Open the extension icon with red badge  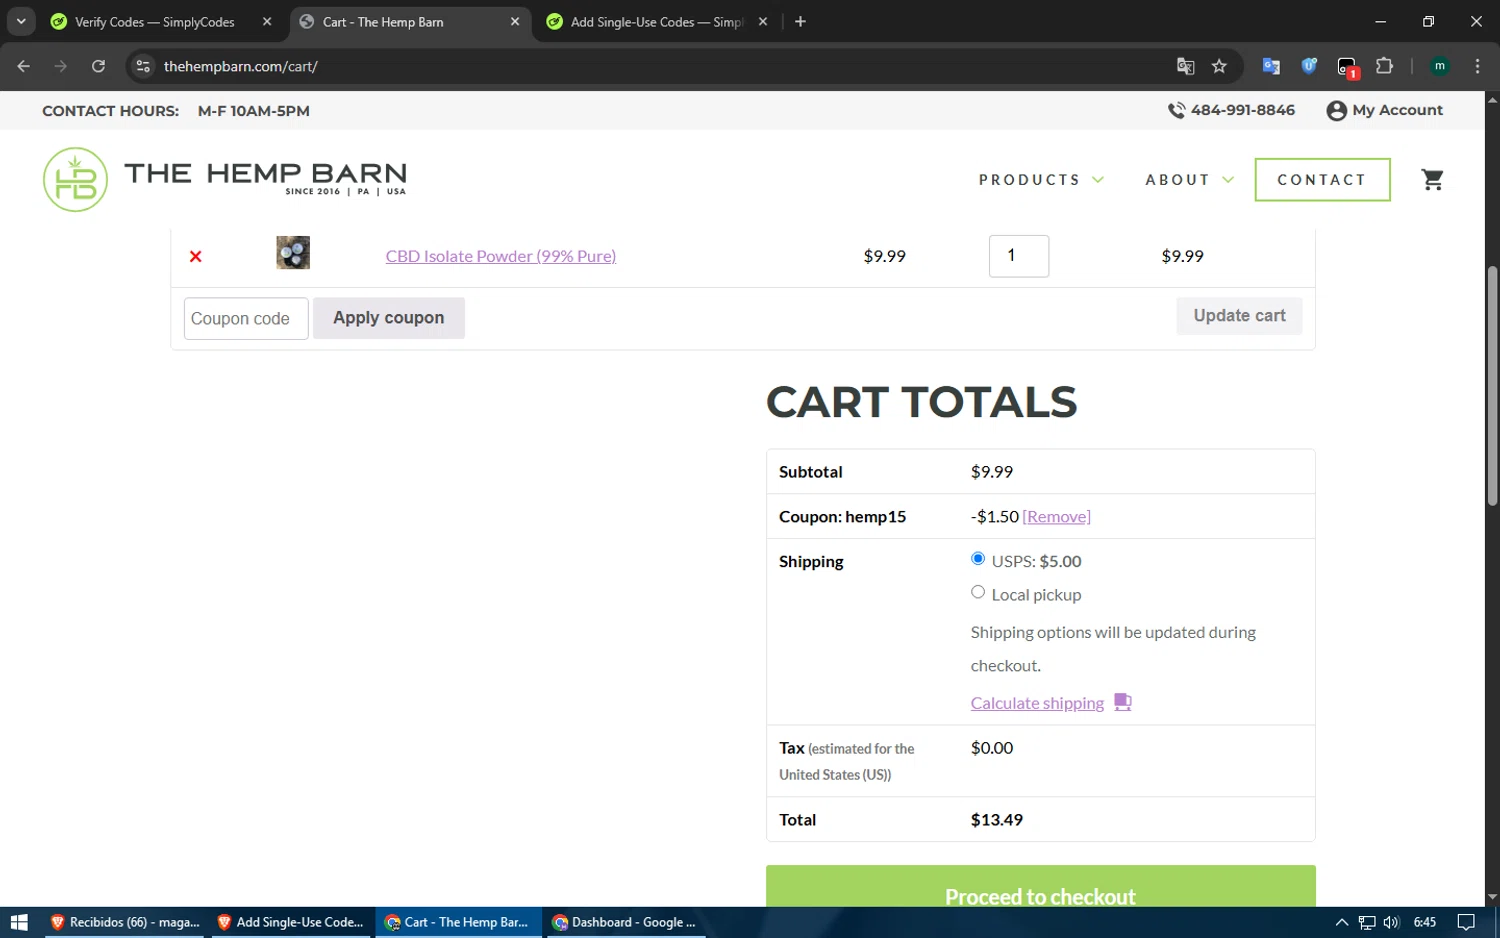coord(1347,67)
